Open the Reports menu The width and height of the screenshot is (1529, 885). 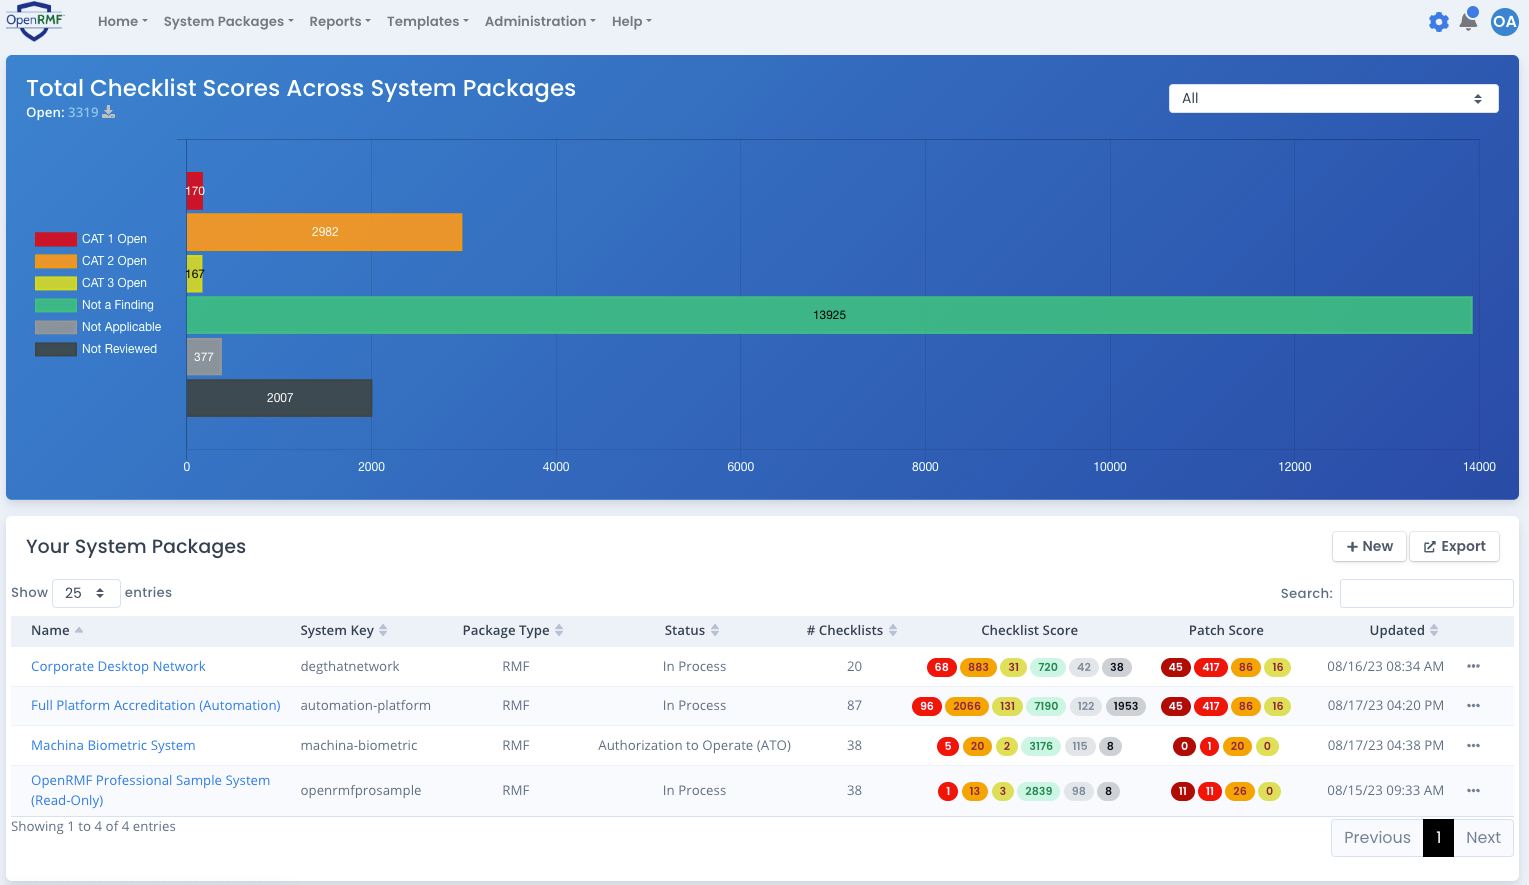[x=339, y=21]
